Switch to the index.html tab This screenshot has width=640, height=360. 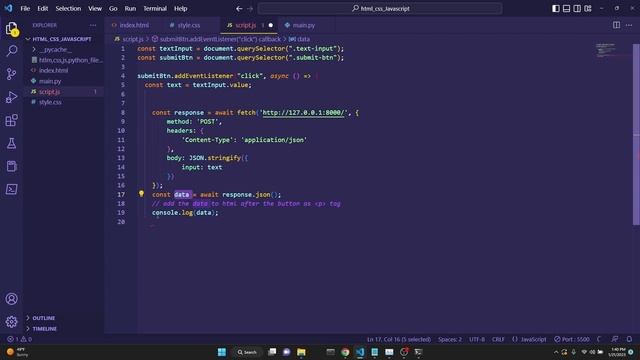(x=134, y=25)
